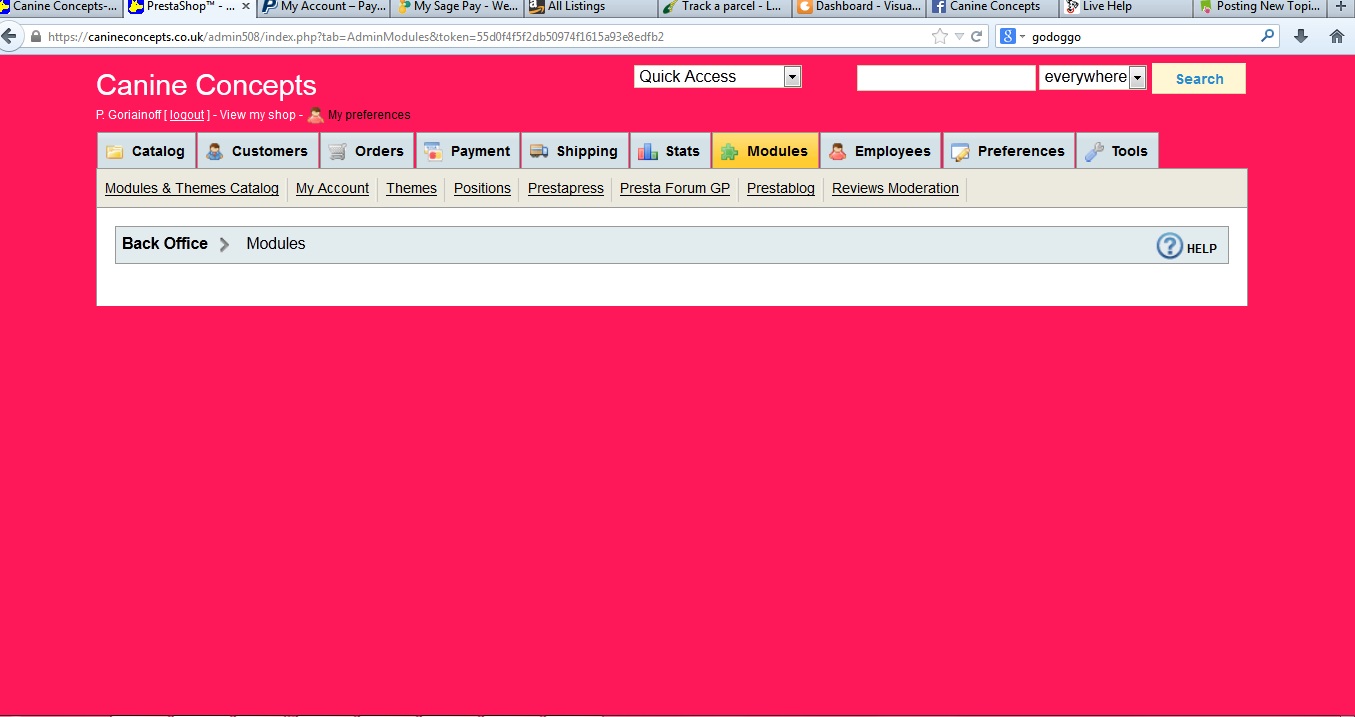Viewport: 1355px width, 717px height.
Task: Open the Positions submenu link
Action: point(482,188)
